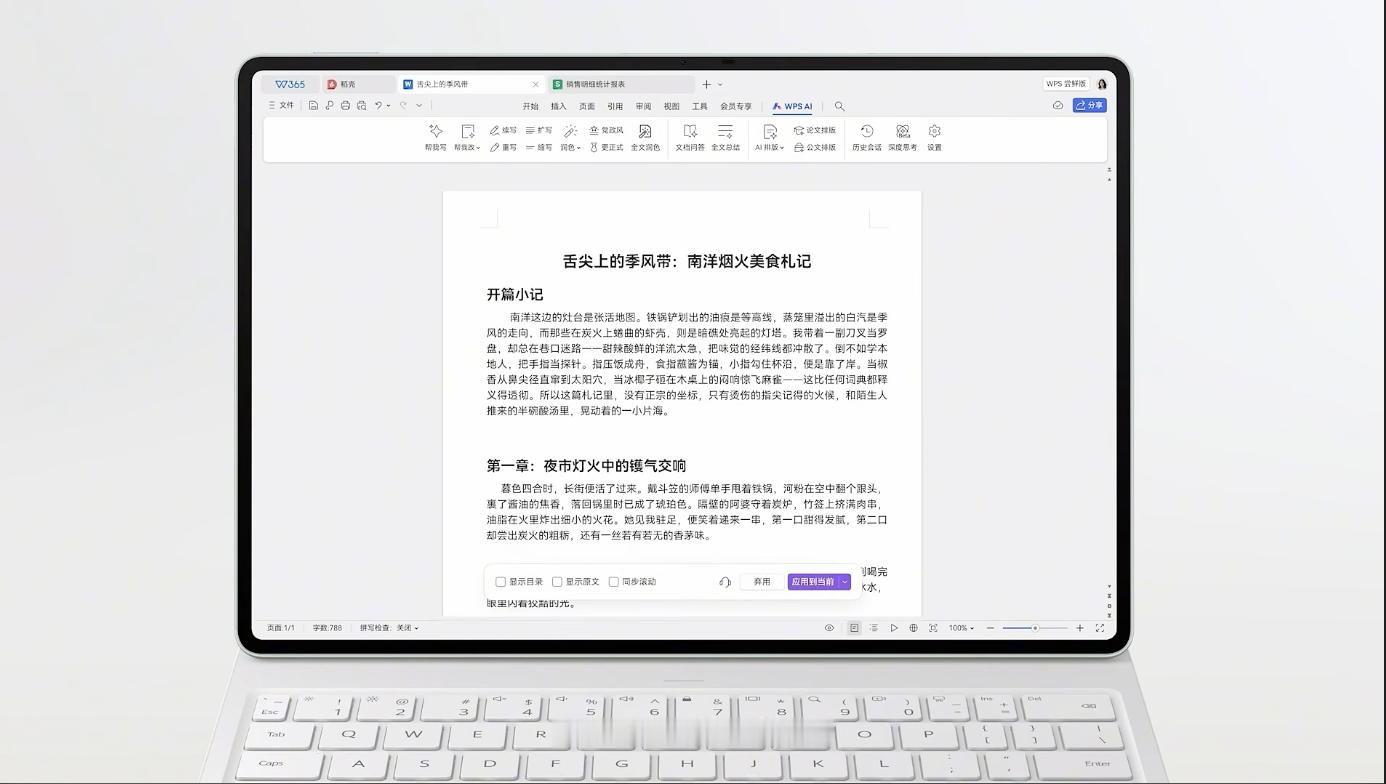Click the 缩写 shorten-text tool
The height and width of the screenshot is (784, 1386).
tap(539, 147)
